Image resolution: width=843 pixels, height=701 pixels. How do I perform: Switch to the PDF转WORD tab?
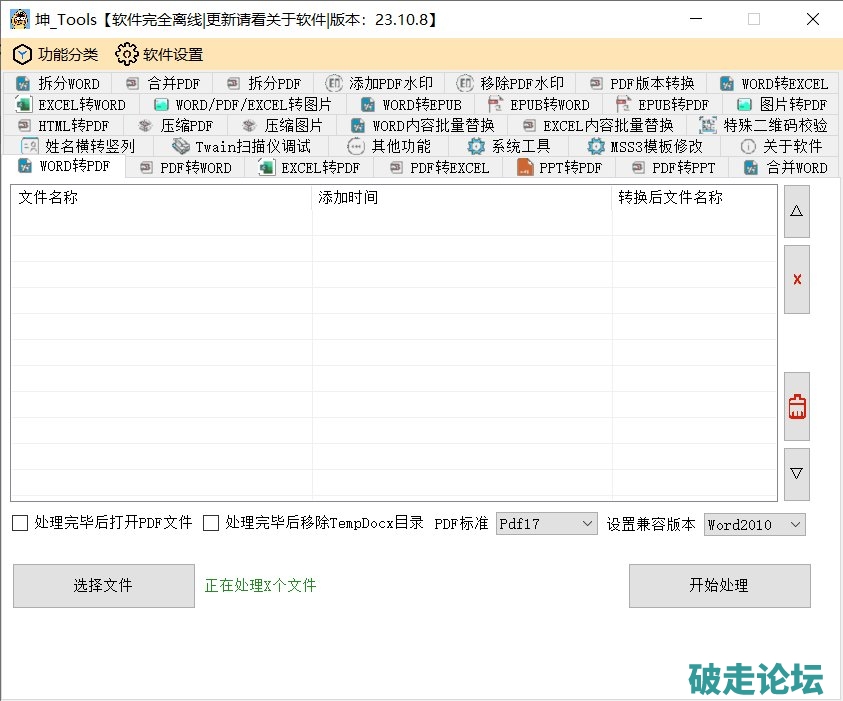coord(185,168)
